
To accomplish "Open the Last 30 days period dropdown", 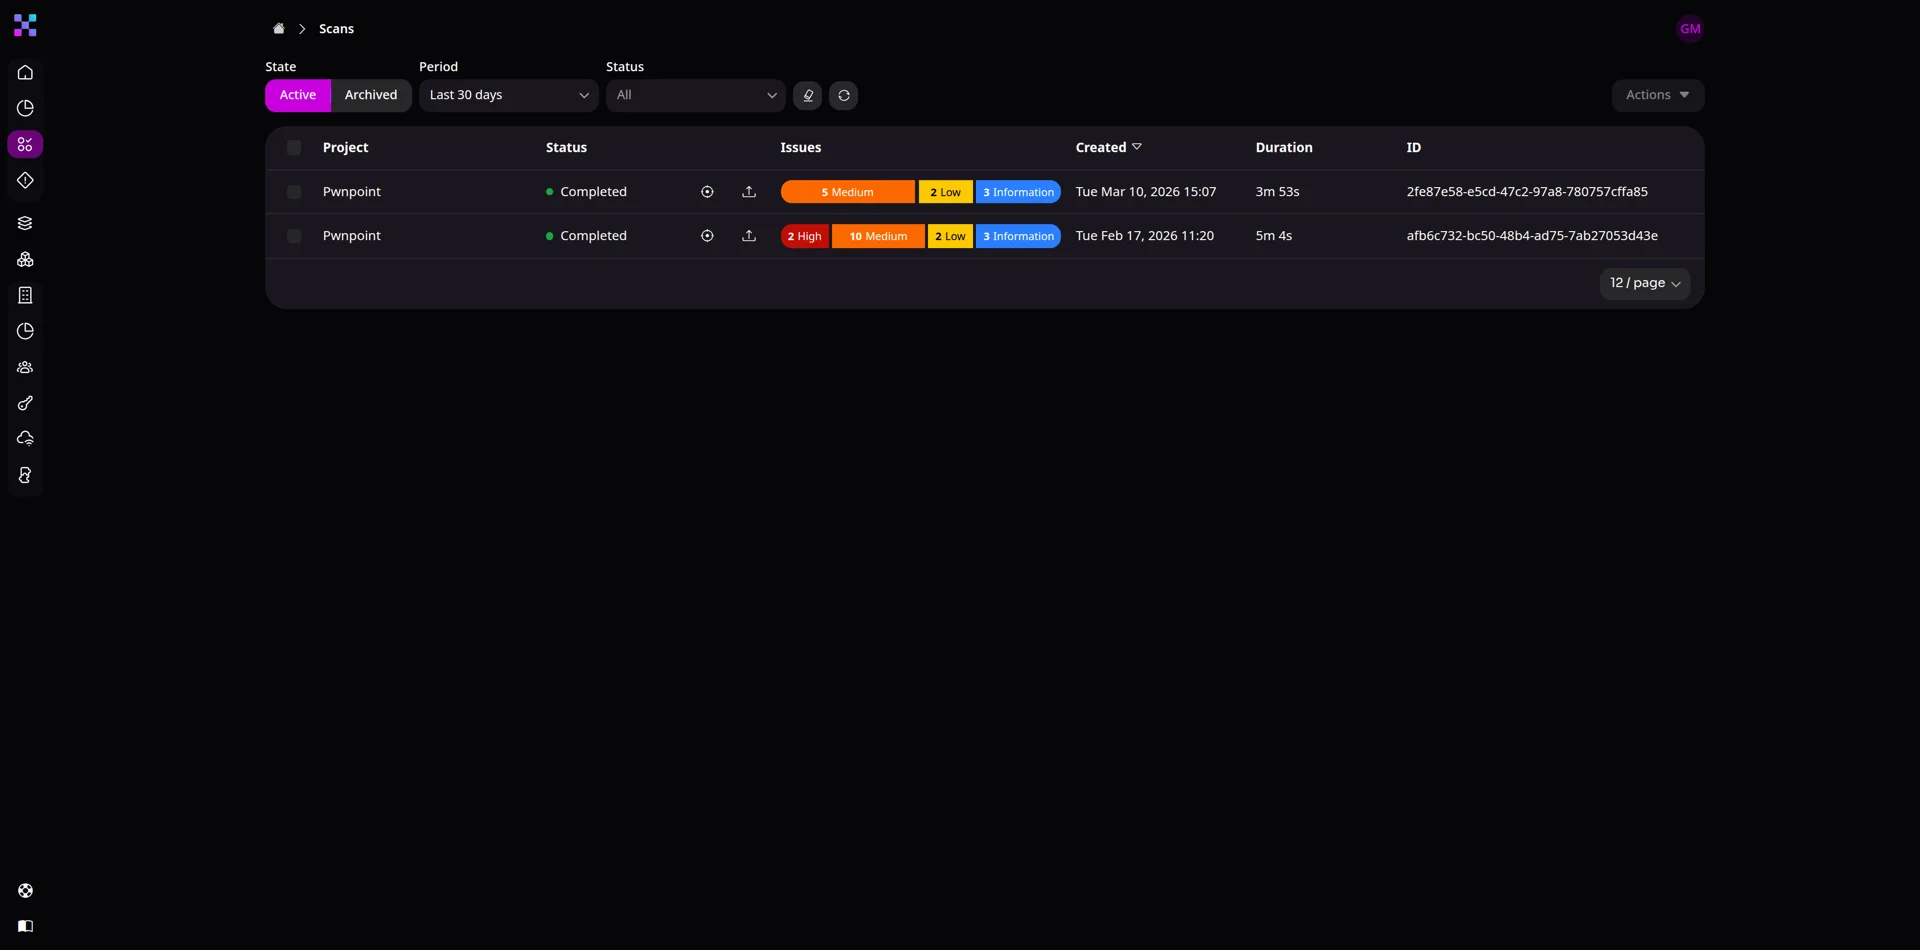I will click(x=509, y=95).
